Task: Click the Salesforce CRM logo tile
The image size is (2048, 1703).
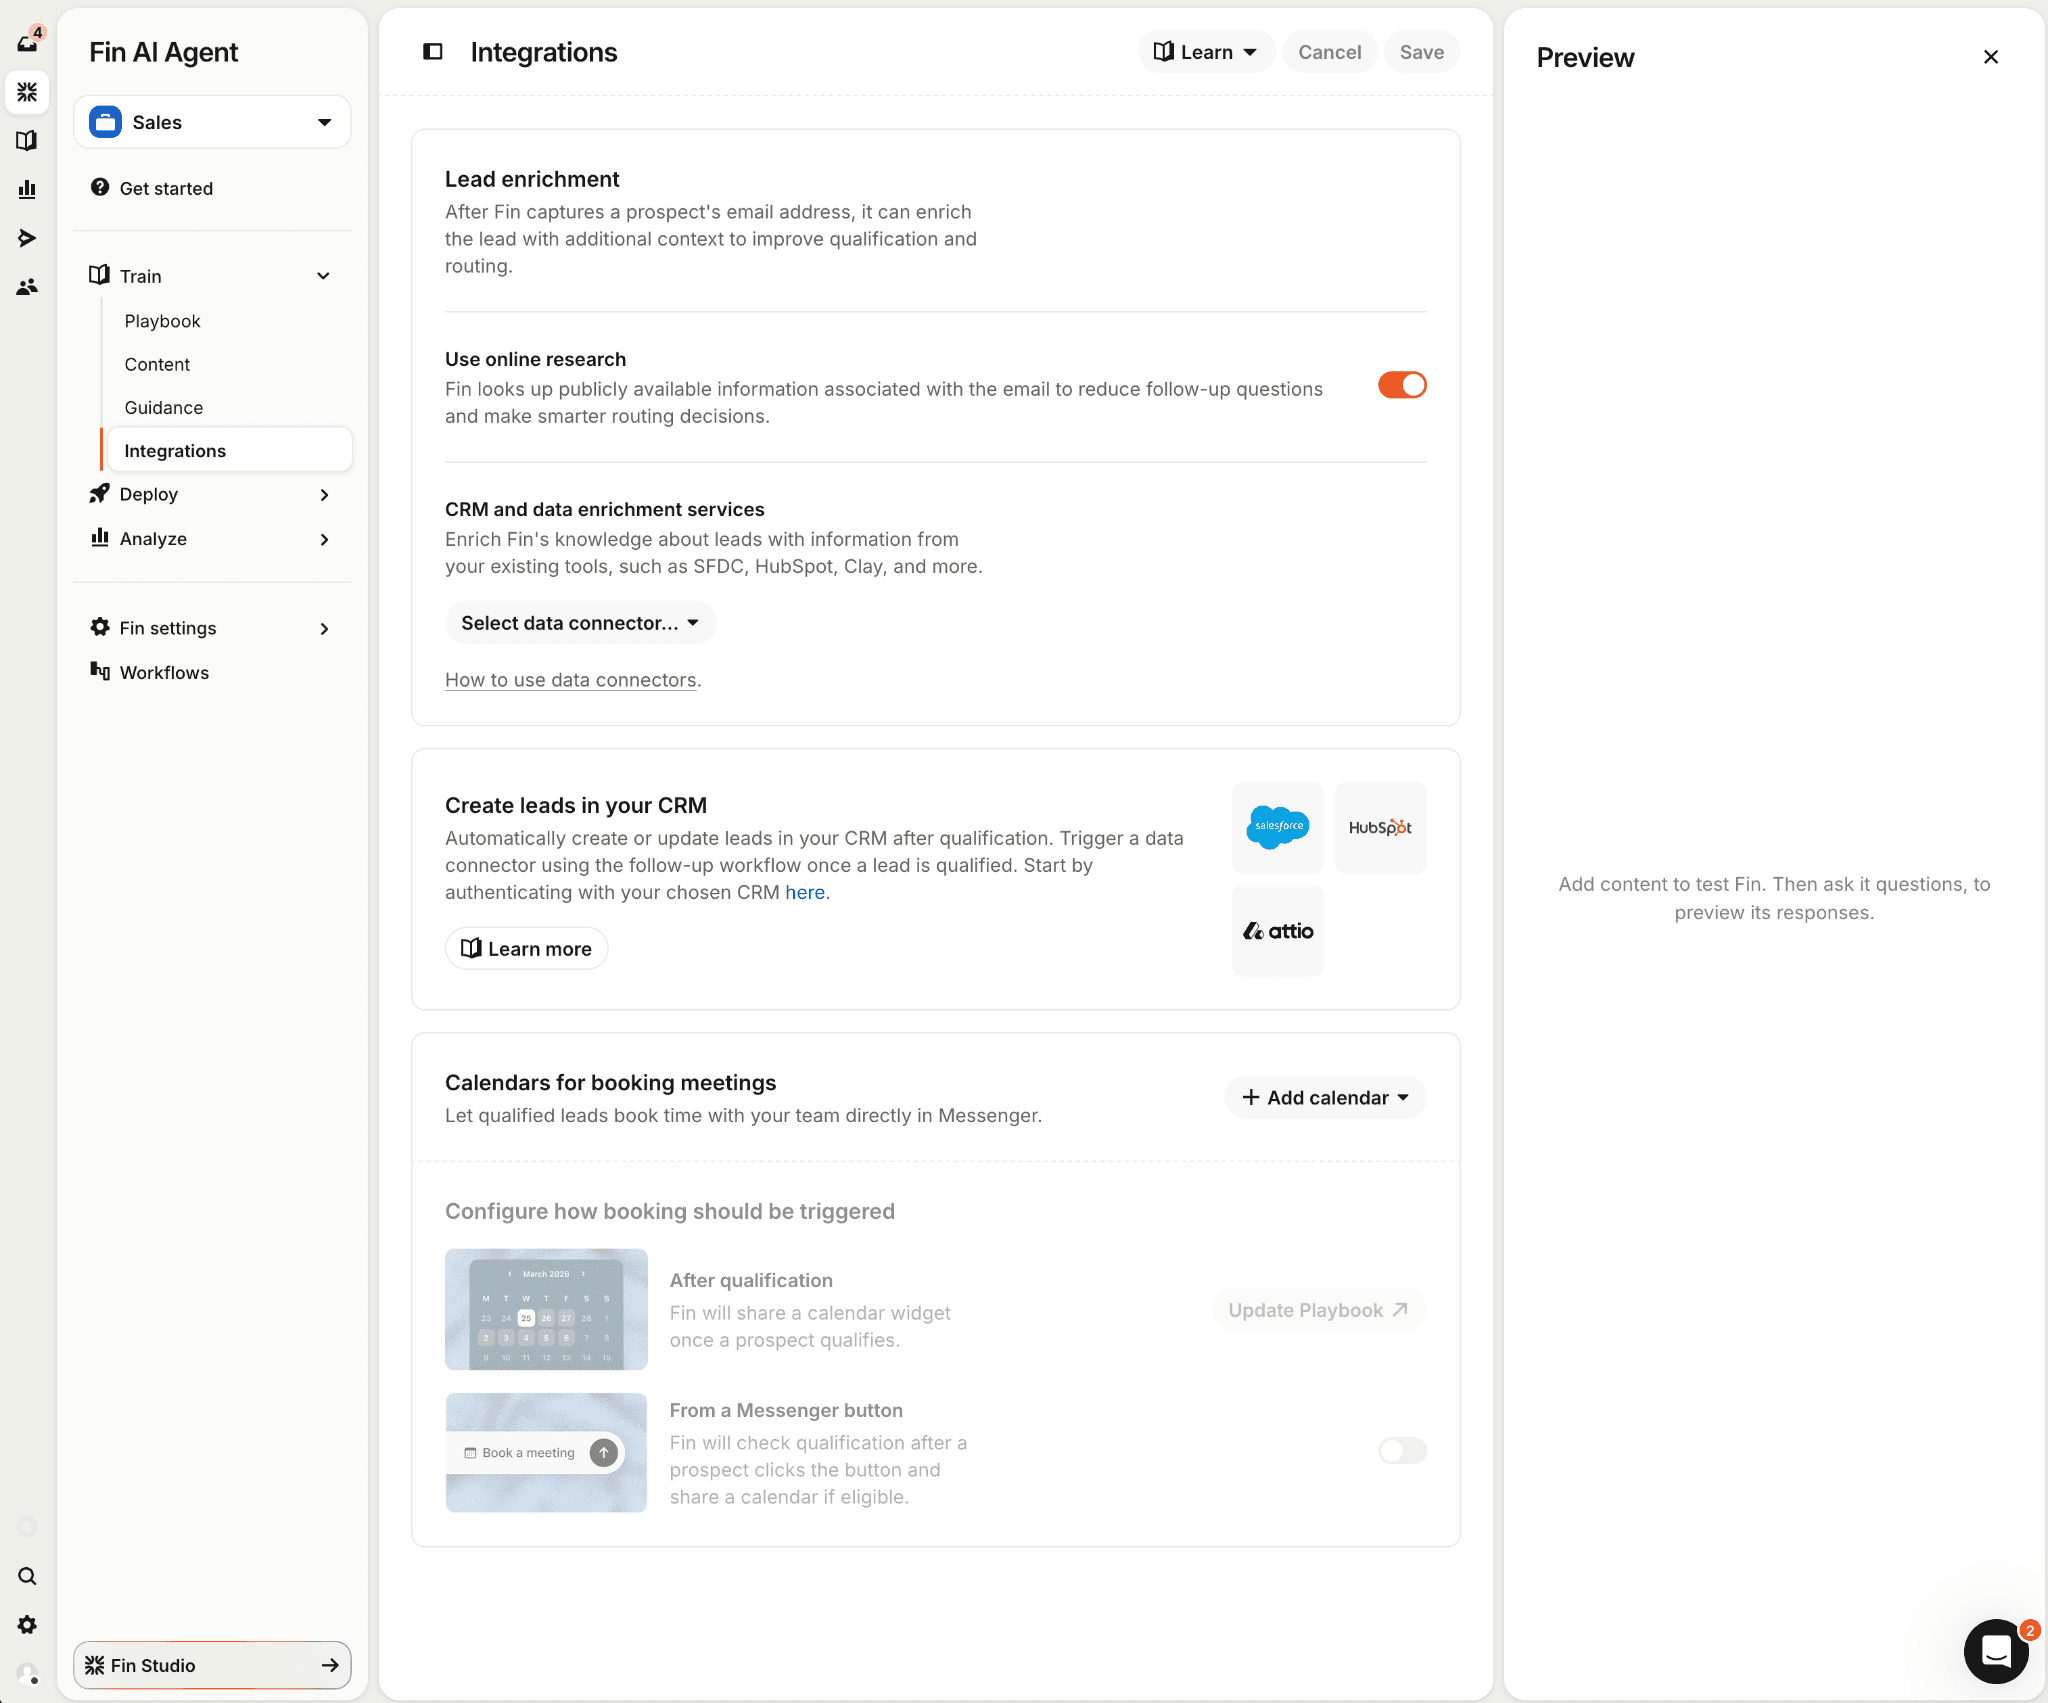Action: tap(1278, 827)
